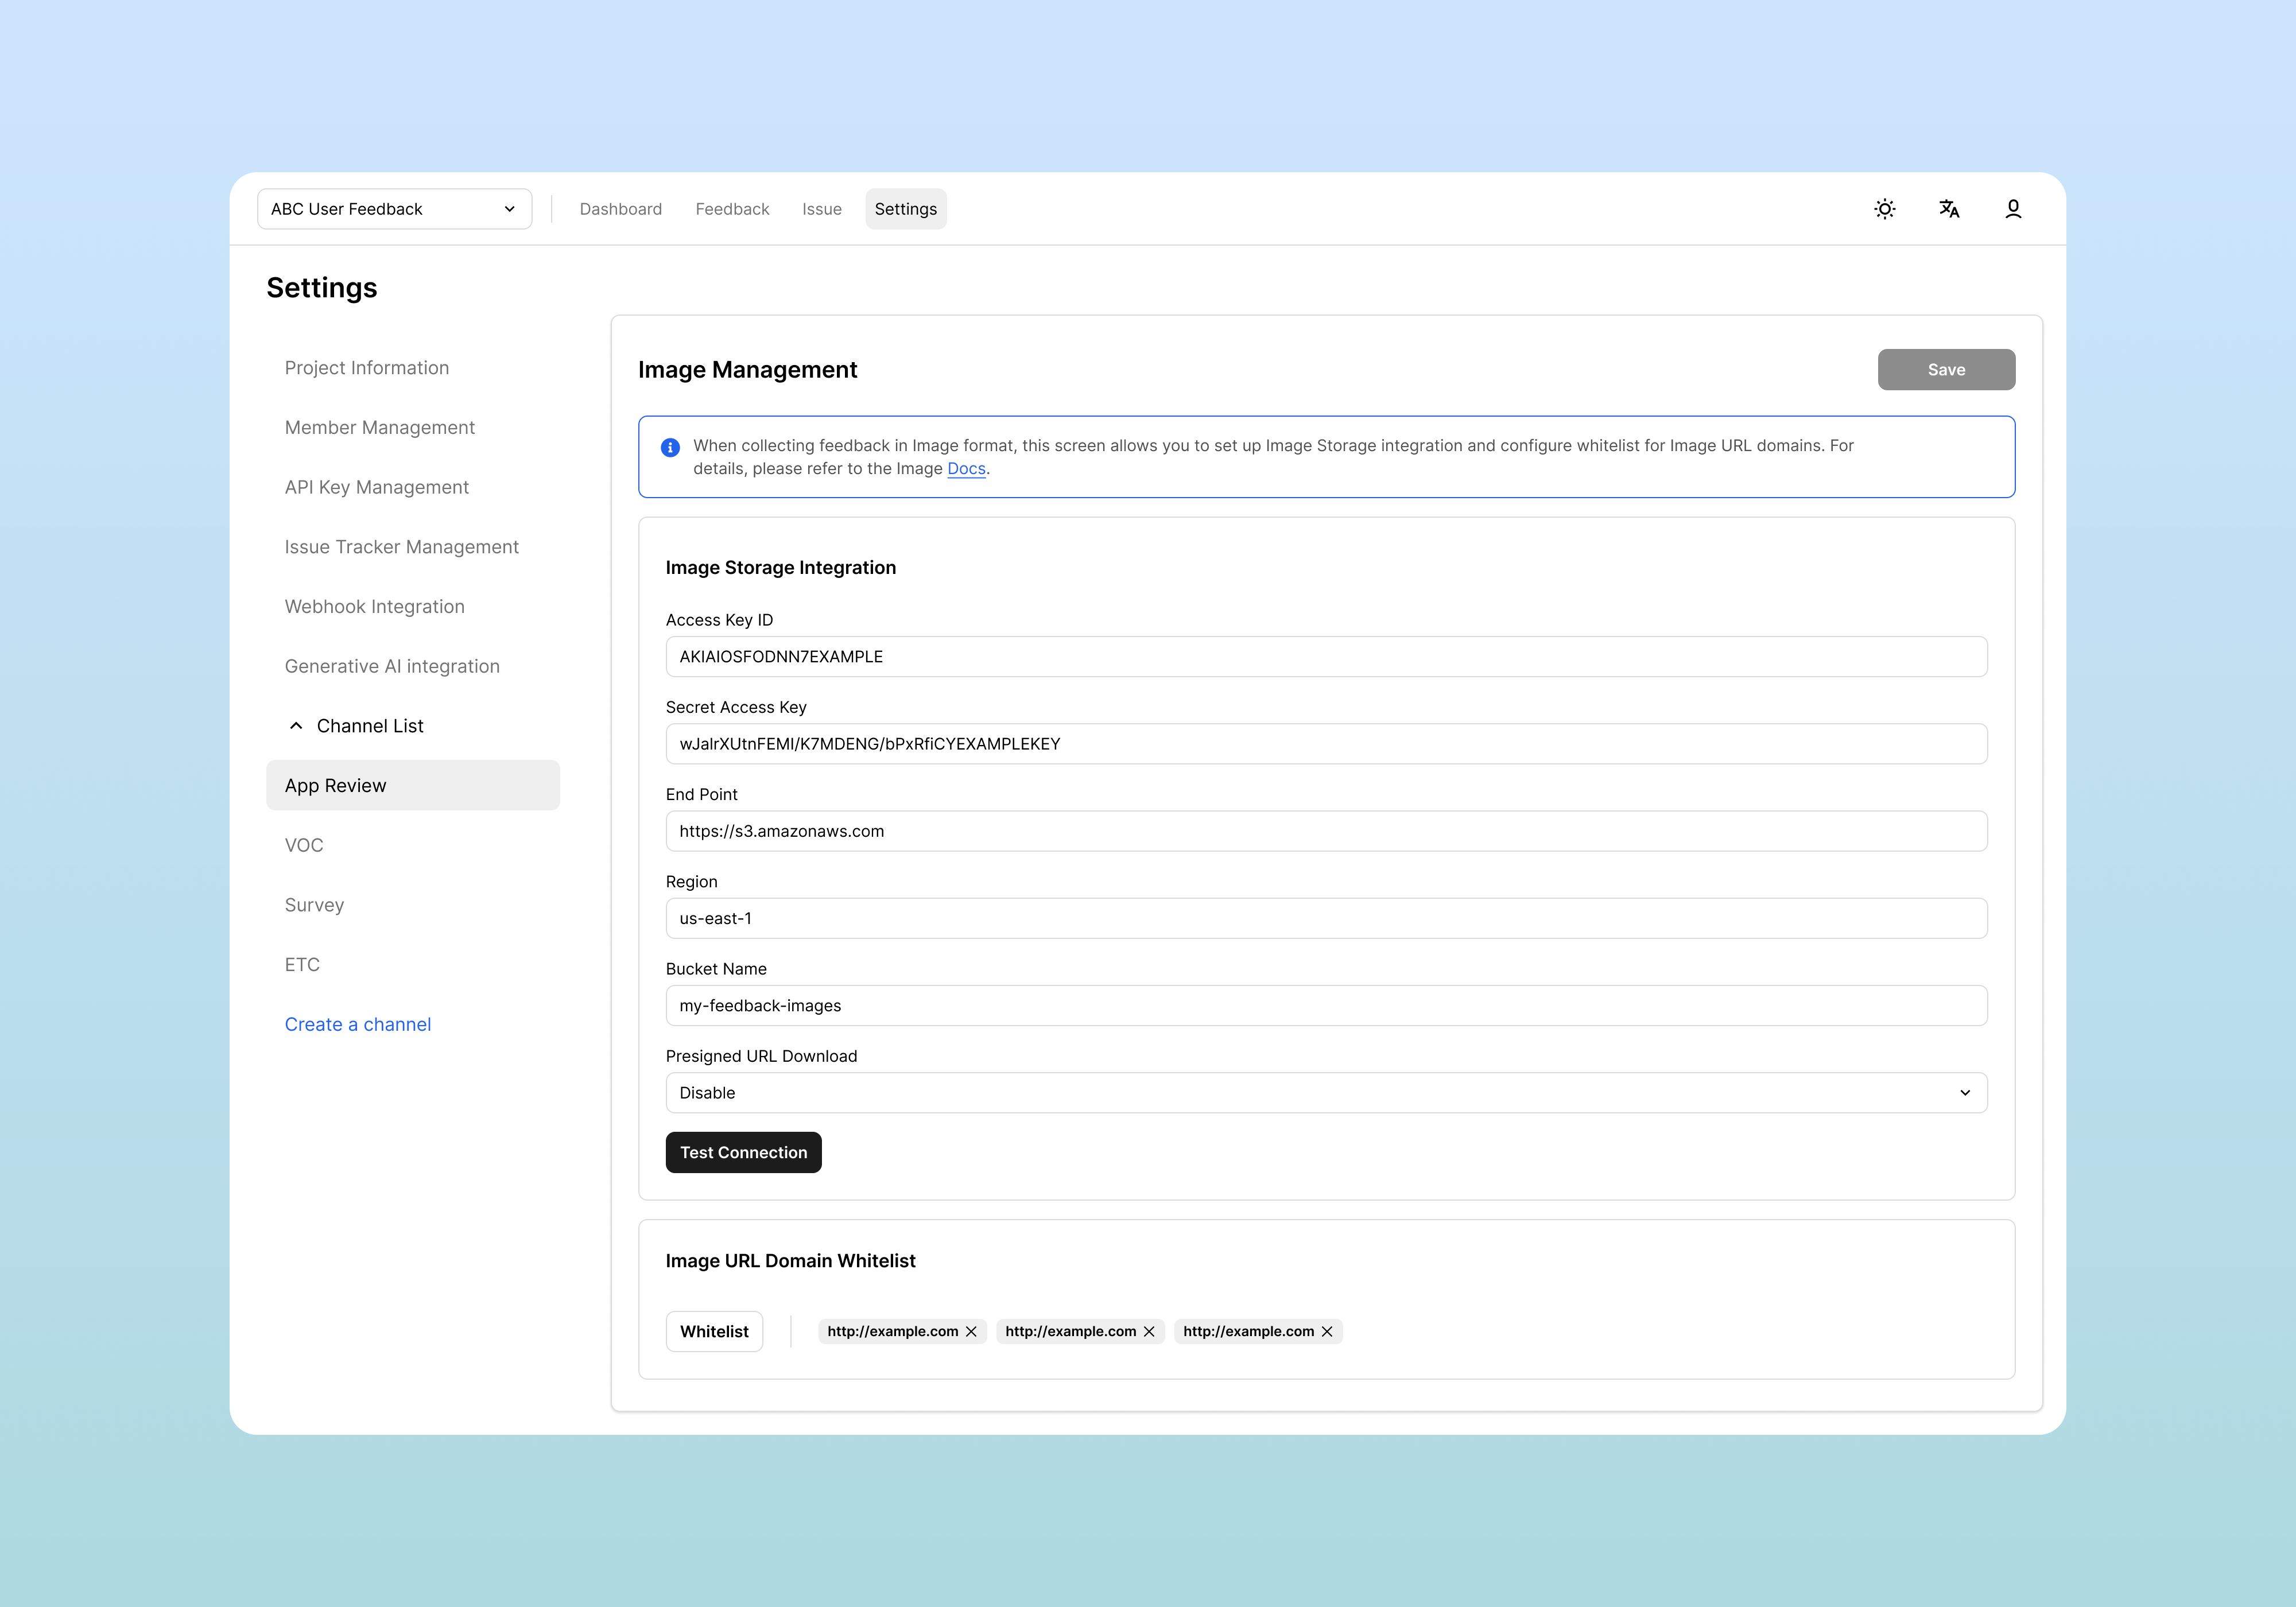The image size is (2296, 1607).
Task: Open the language translation icon
Action: point(1948,209)
